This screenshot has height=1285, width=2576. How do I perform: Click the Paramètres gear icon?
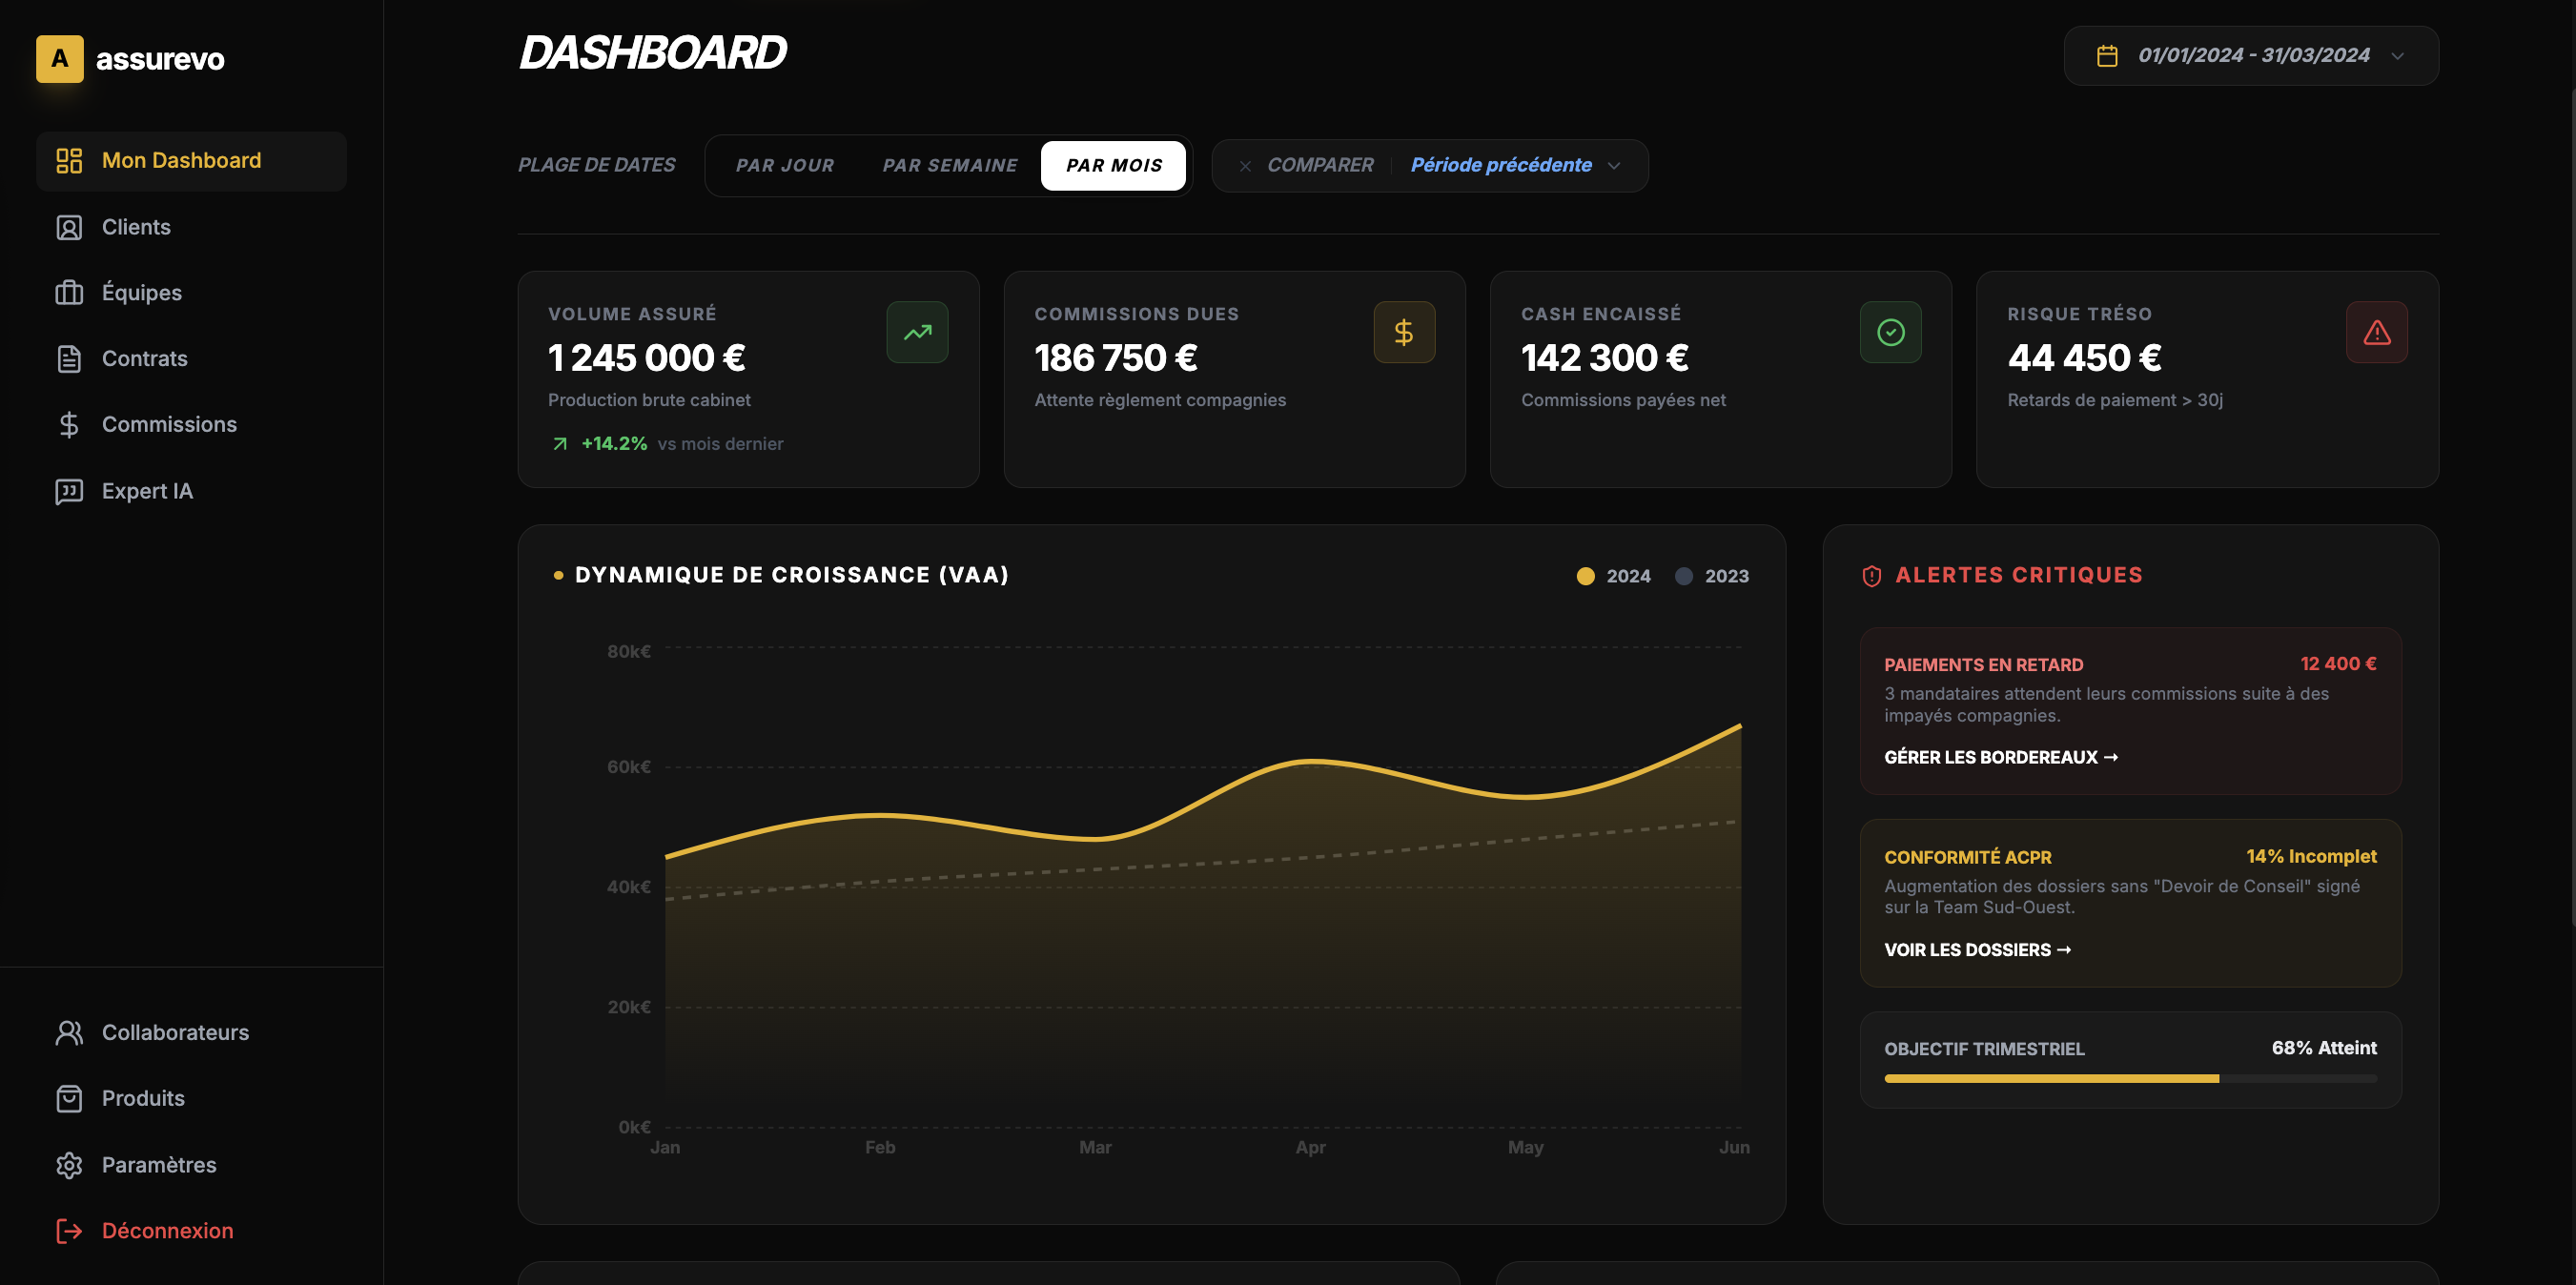point(69,1165)
